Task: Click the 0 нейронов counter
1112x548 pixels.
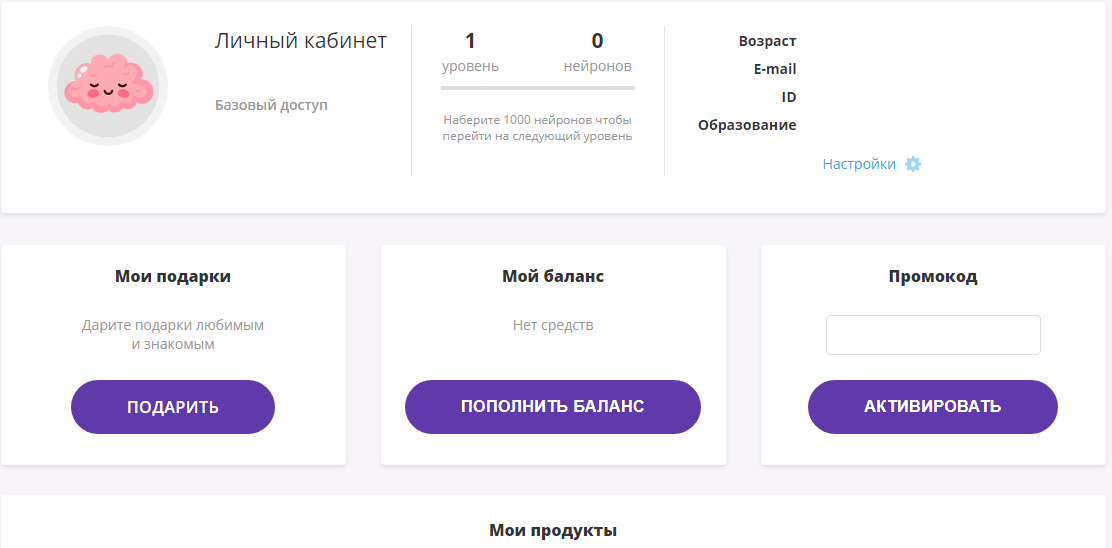Action: pos(597,52)
